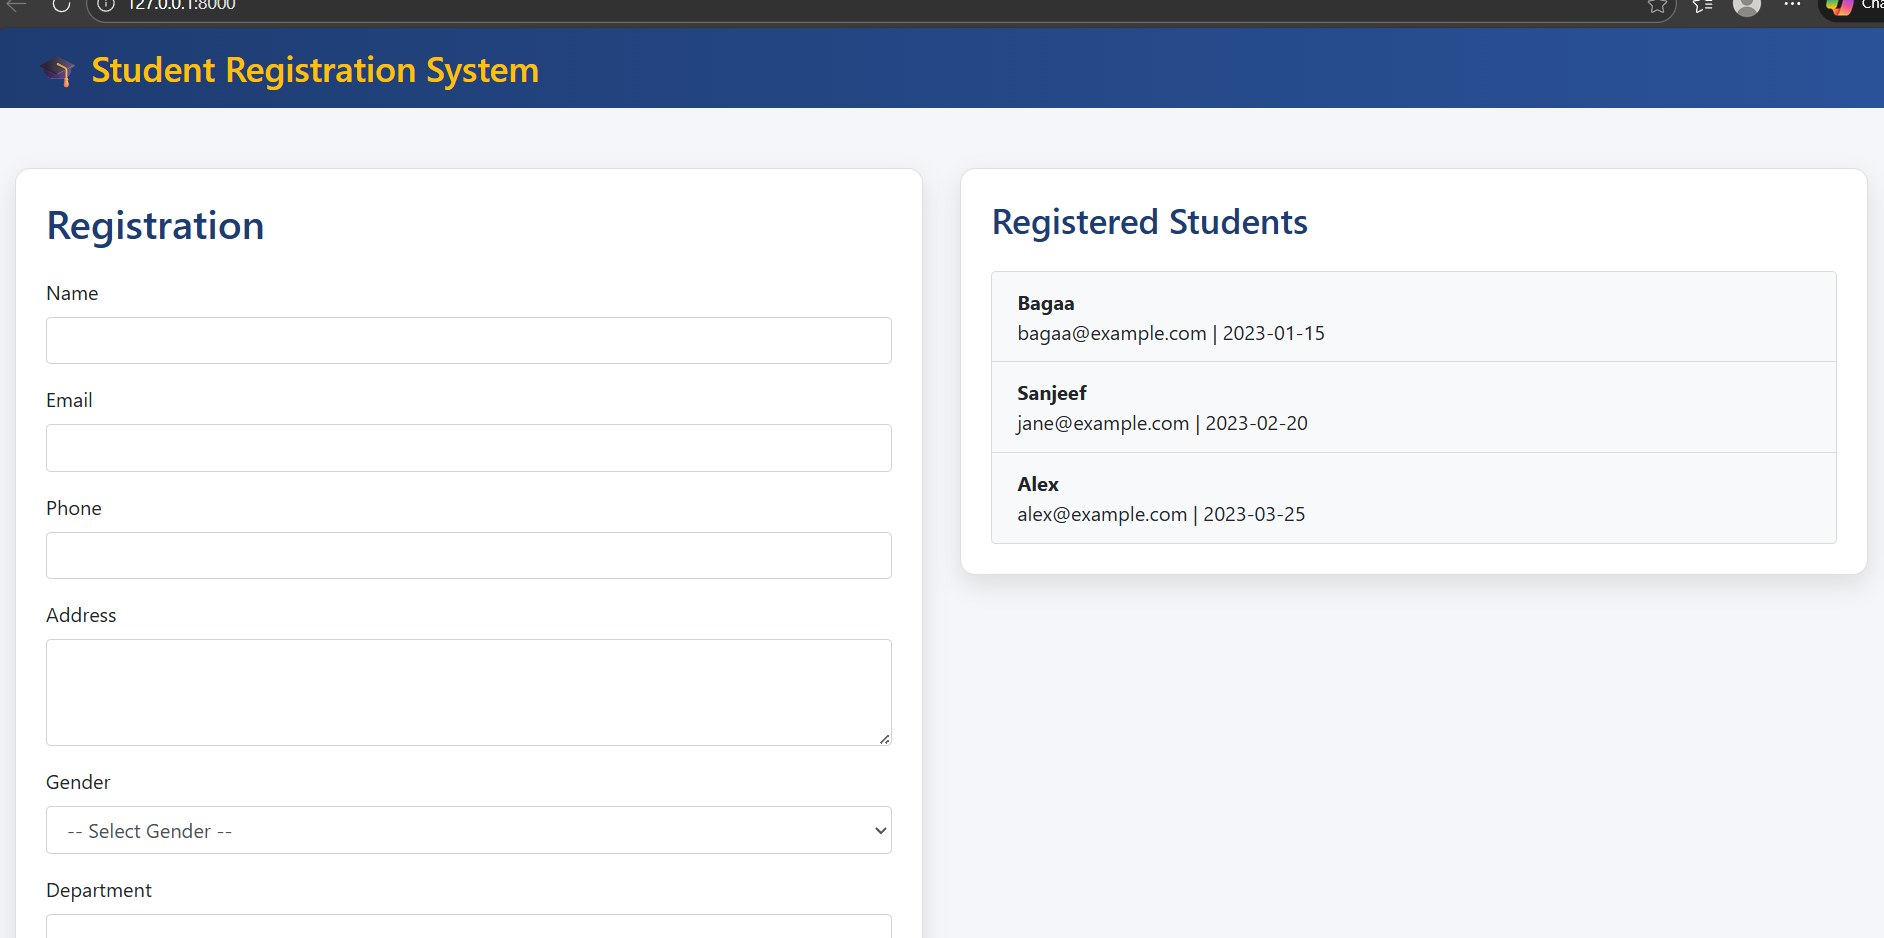Focus the Email text box
Viewport: 1884px width, 938px height.
(468, 448)
